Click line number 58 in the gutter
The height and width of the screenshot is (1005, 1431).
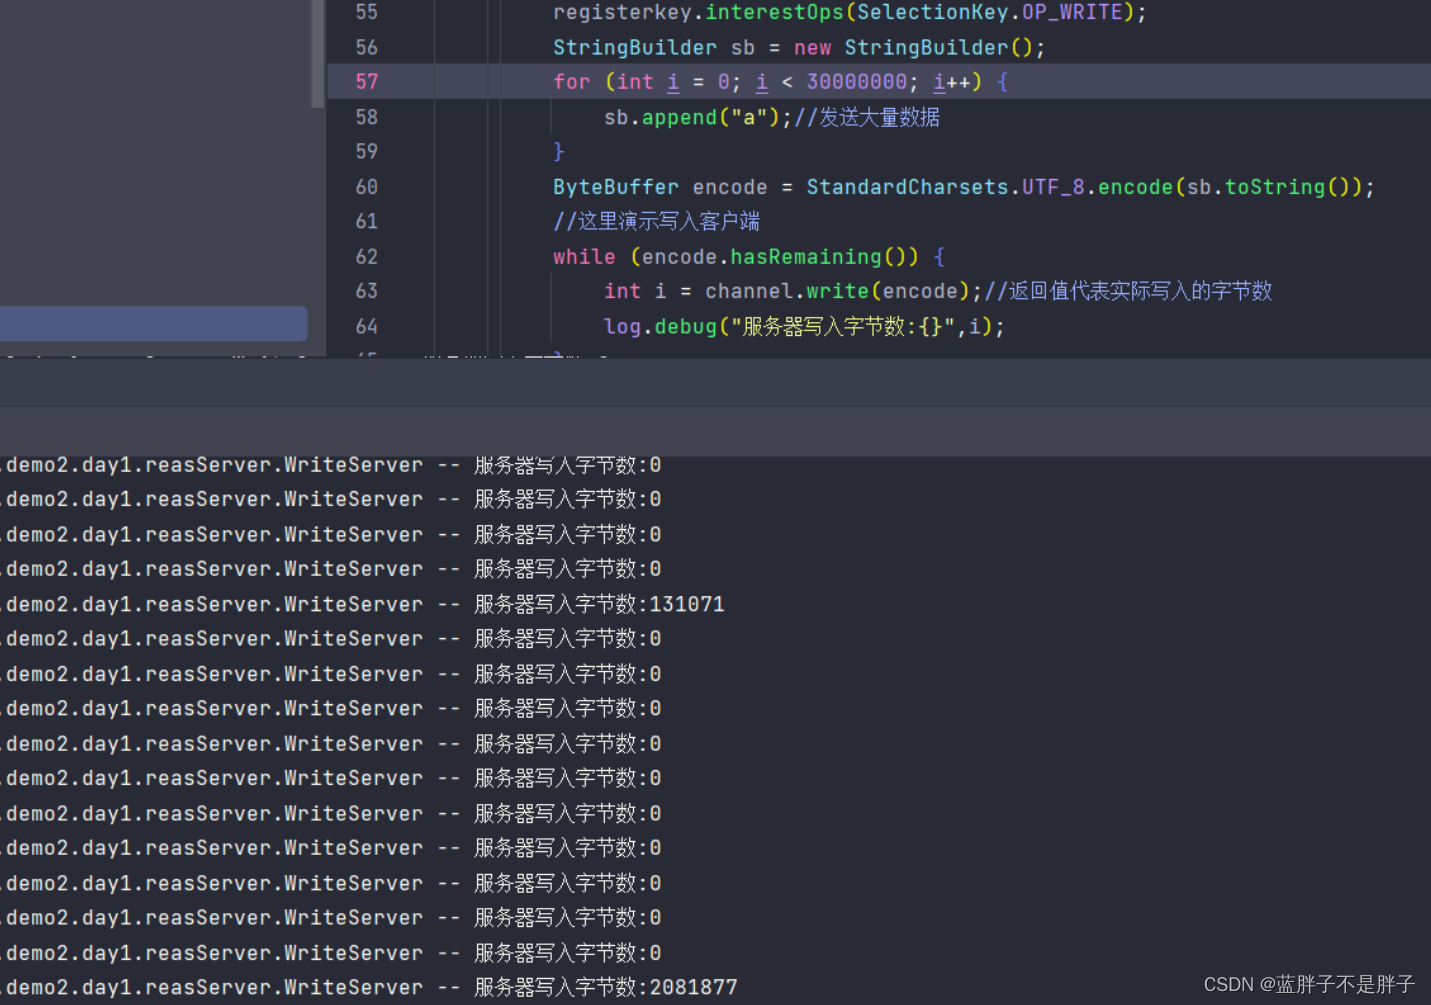[x=367, y=117]
